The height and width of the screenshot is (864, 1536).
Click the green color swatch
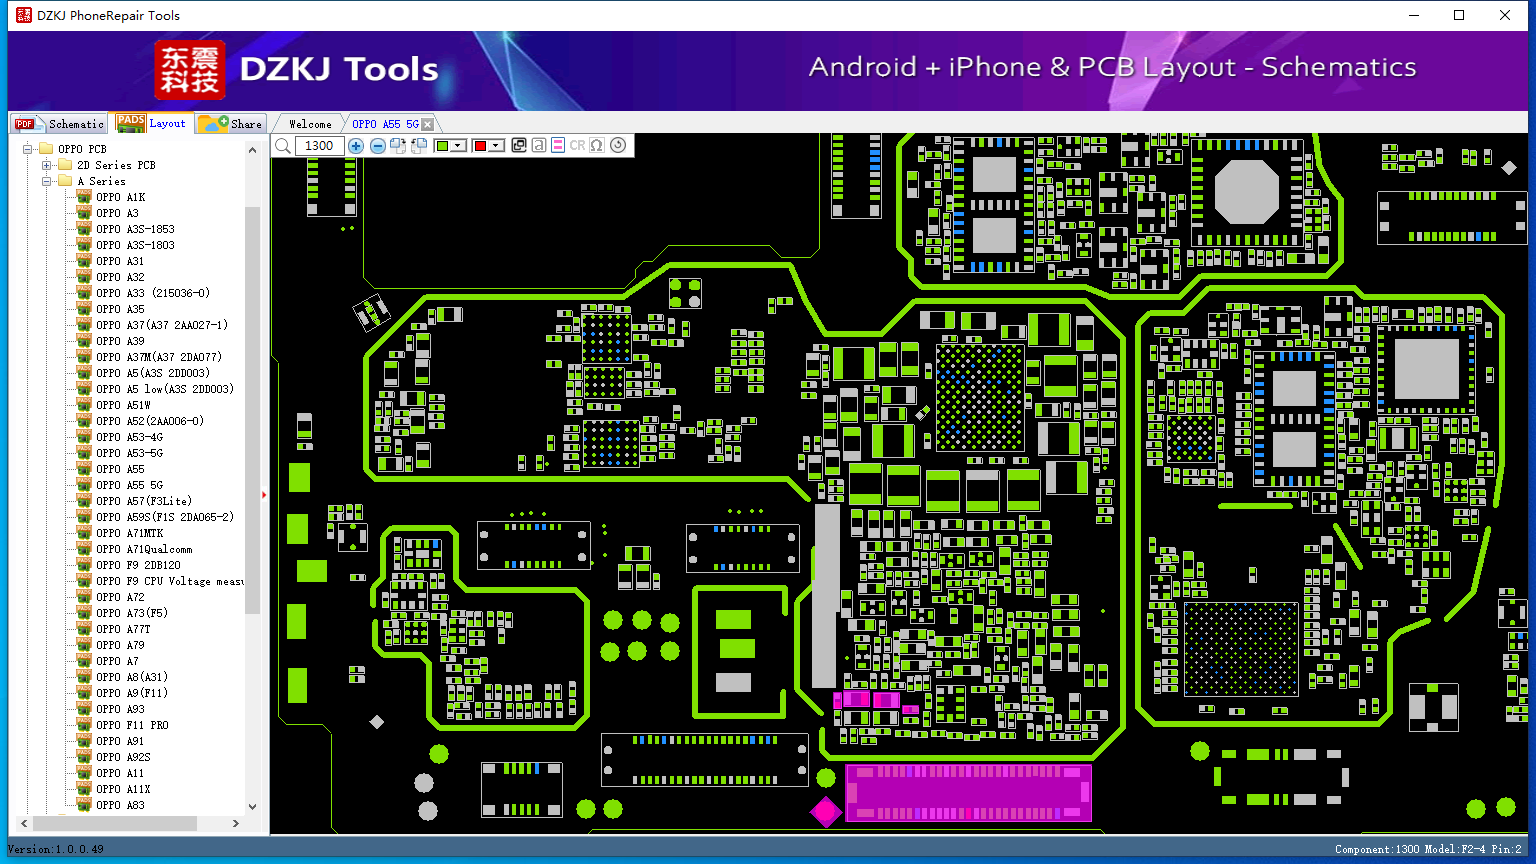[x=443, y=146]
